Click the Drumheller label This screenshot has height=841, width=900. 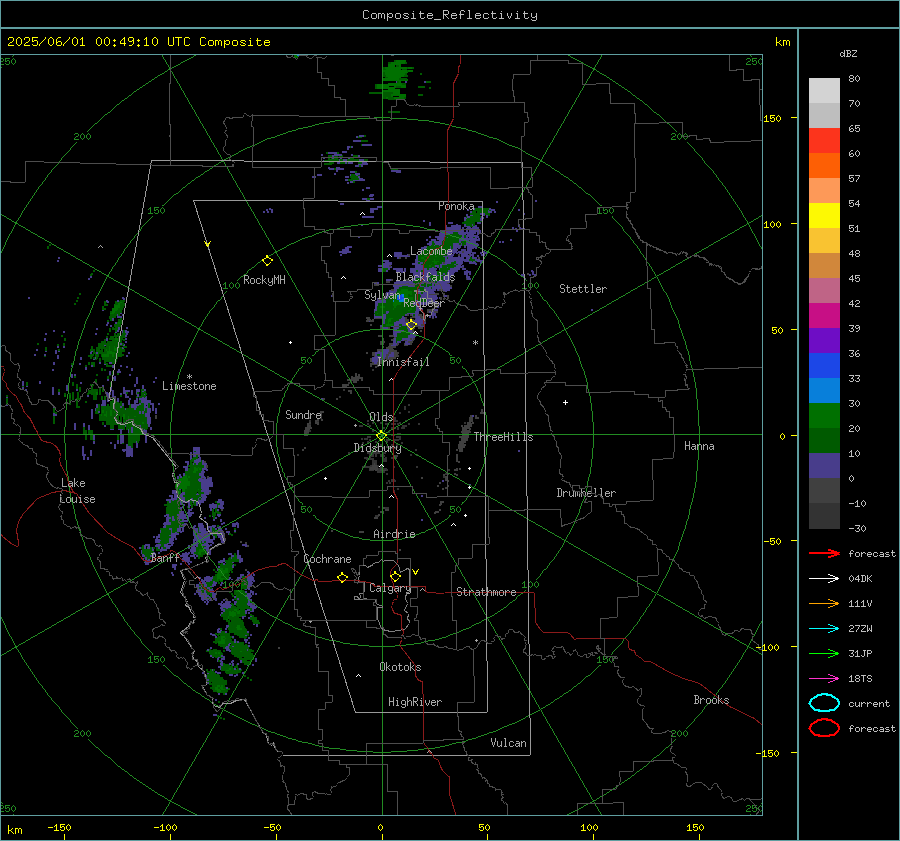point(586,493)
